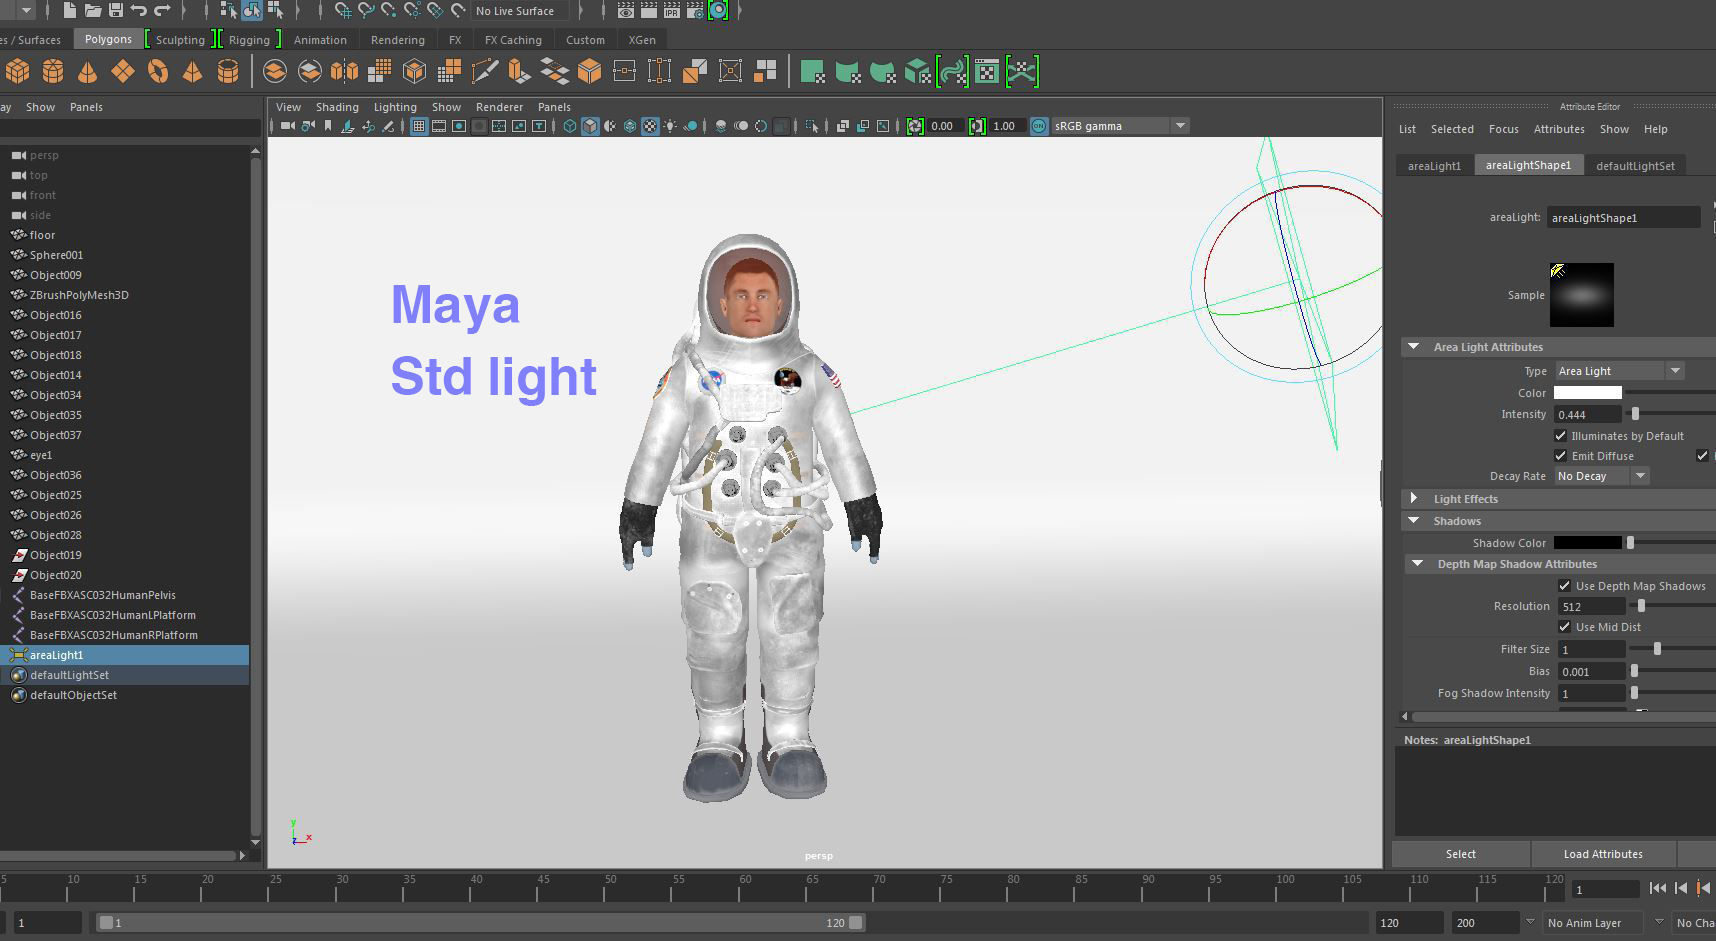
Task: Click the Shadow Color swatch
Action: tap(1587, 543)
